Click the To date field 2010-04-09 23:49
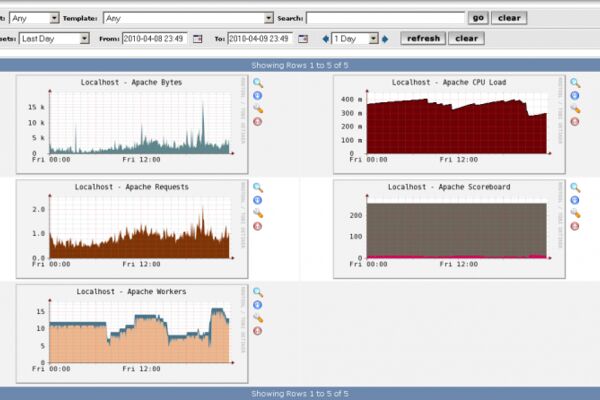The width and height of the screenshot is (600, 400). pyautogui.click(x=260, y=39)
